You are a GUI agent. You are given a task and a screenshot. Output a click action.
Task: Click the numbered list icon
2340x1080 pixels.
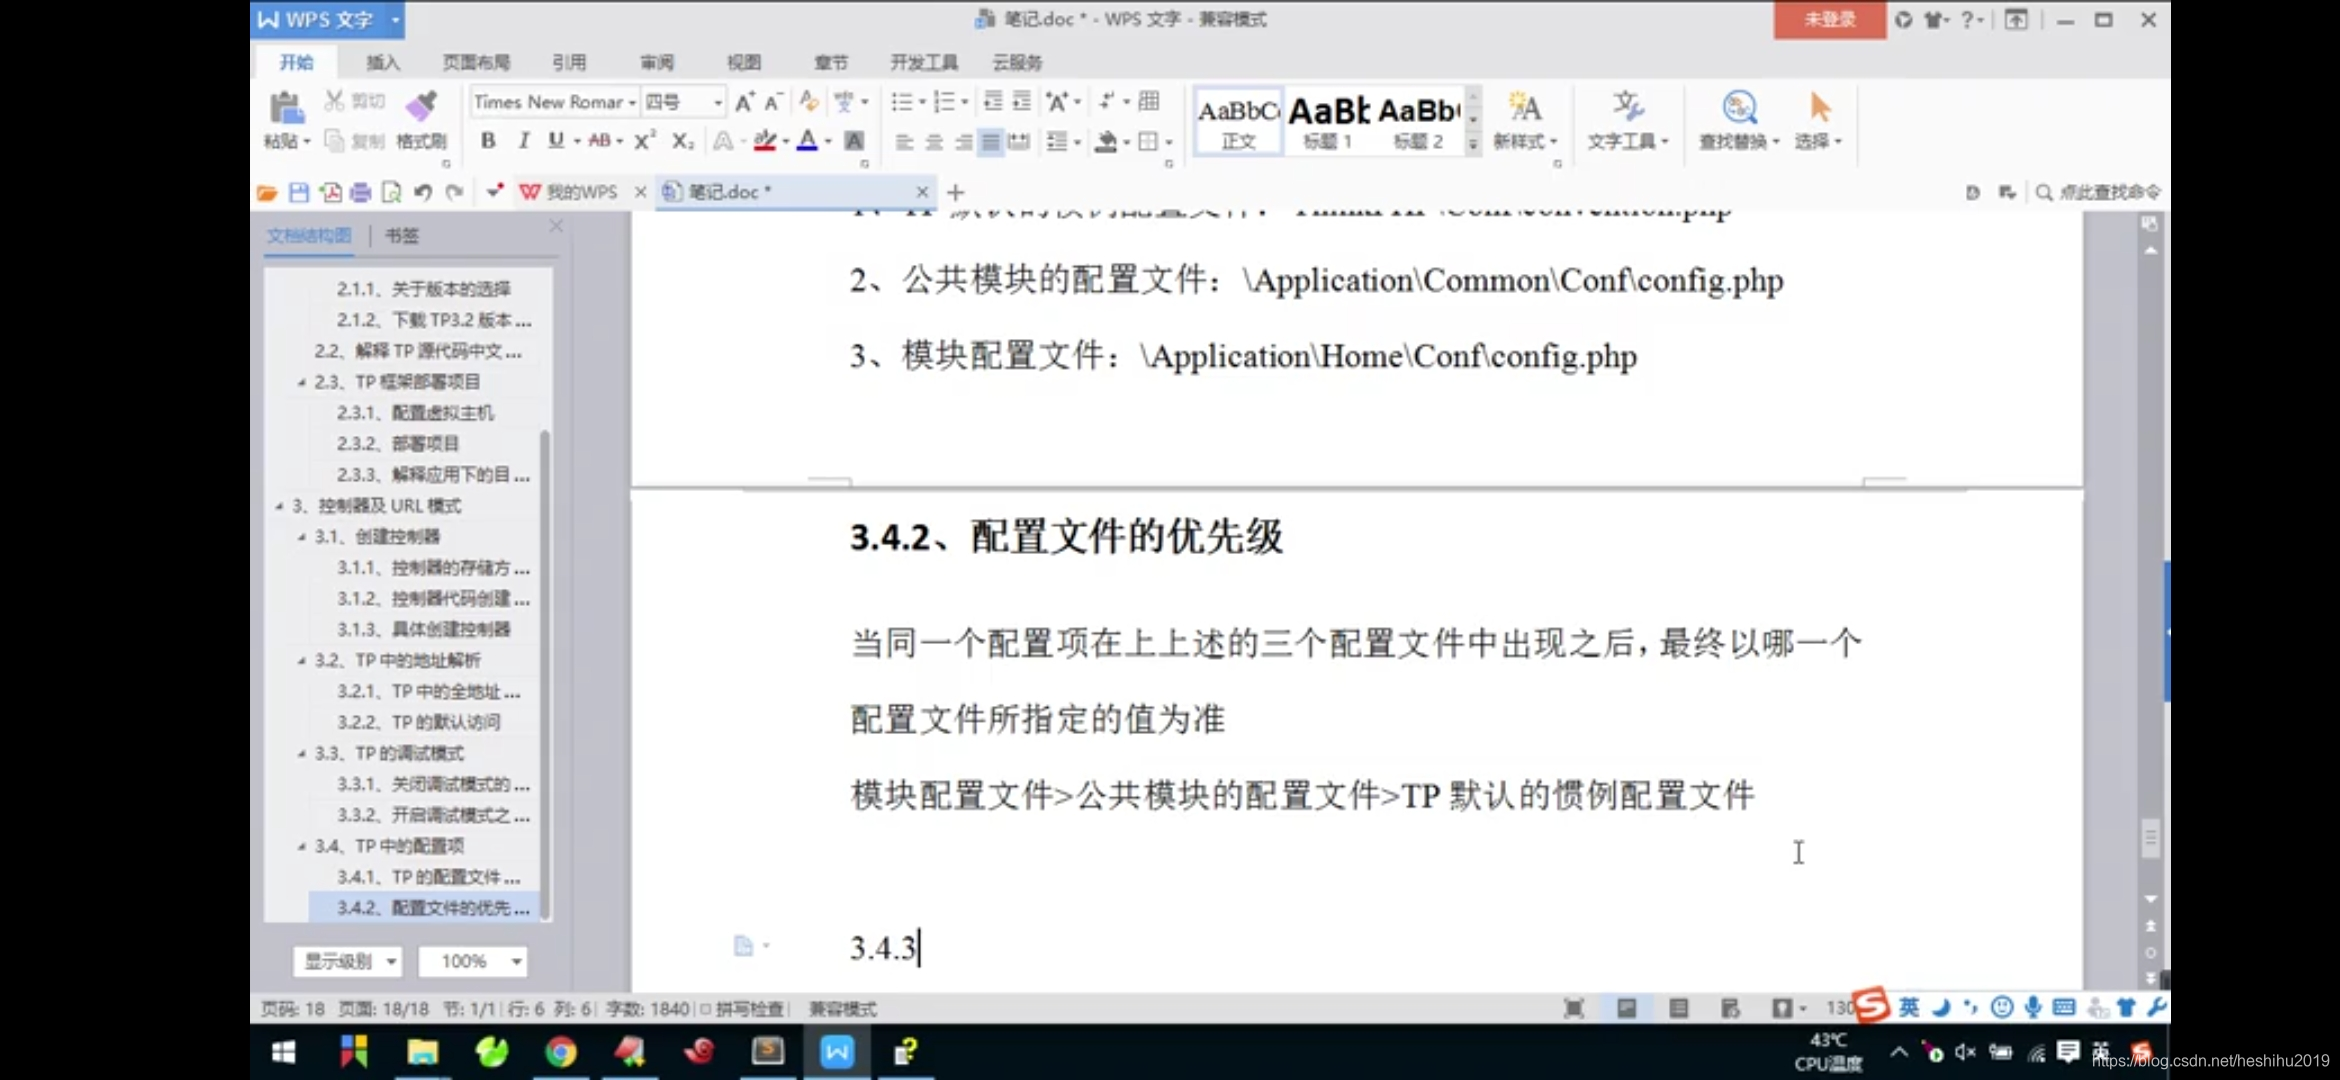point(943,102)
